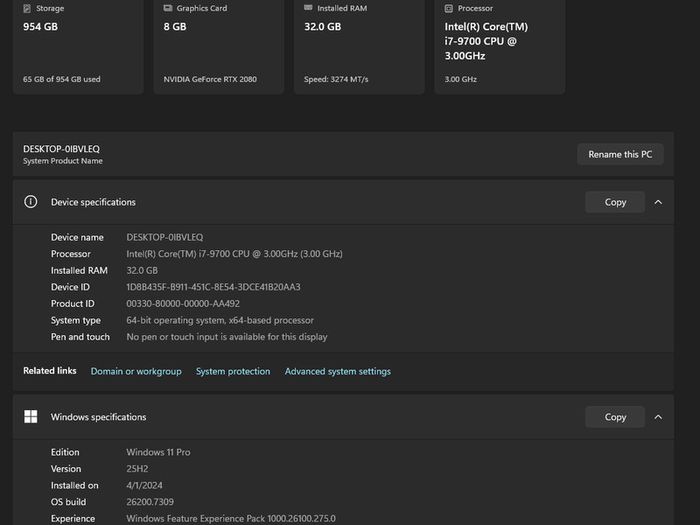Select the Device ID value 1D8B435F-B911-451C-8E54-3DCE41B20AA3
The height and width of the screenshot is (525, 700).
click(213, 287)
